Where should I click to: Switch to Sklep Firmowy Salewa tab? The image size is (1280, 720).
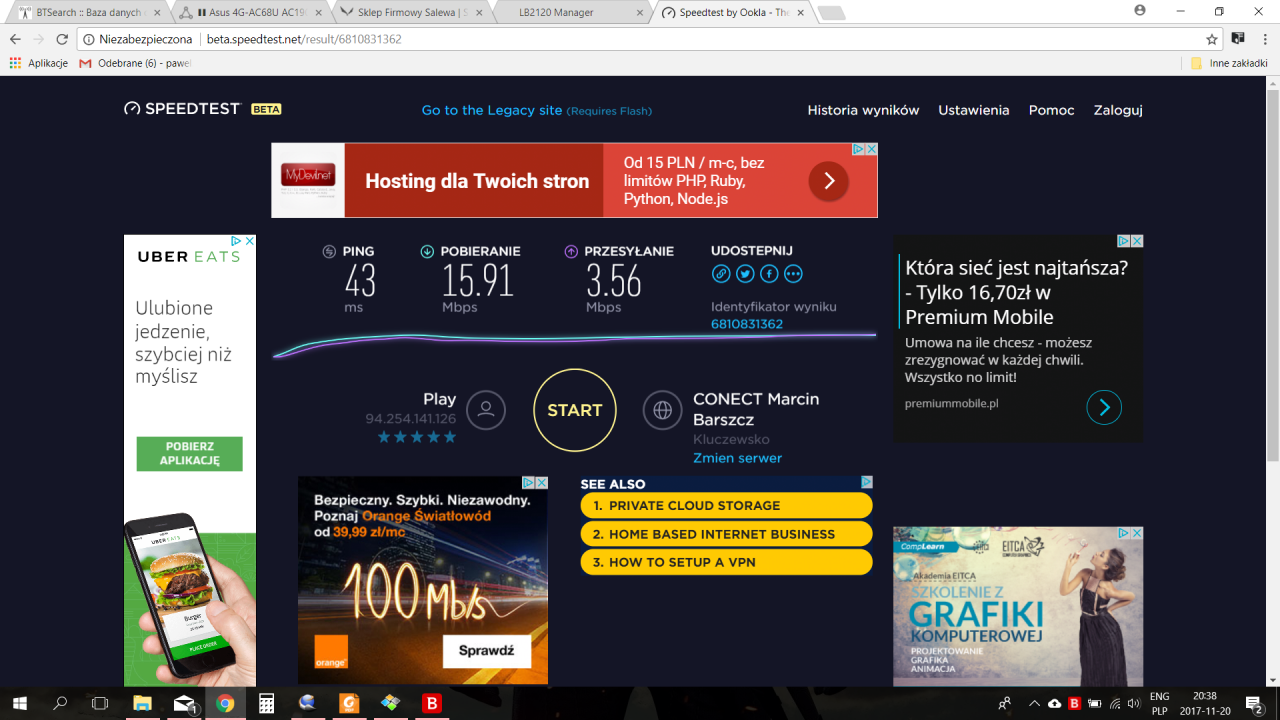[411, 12]
